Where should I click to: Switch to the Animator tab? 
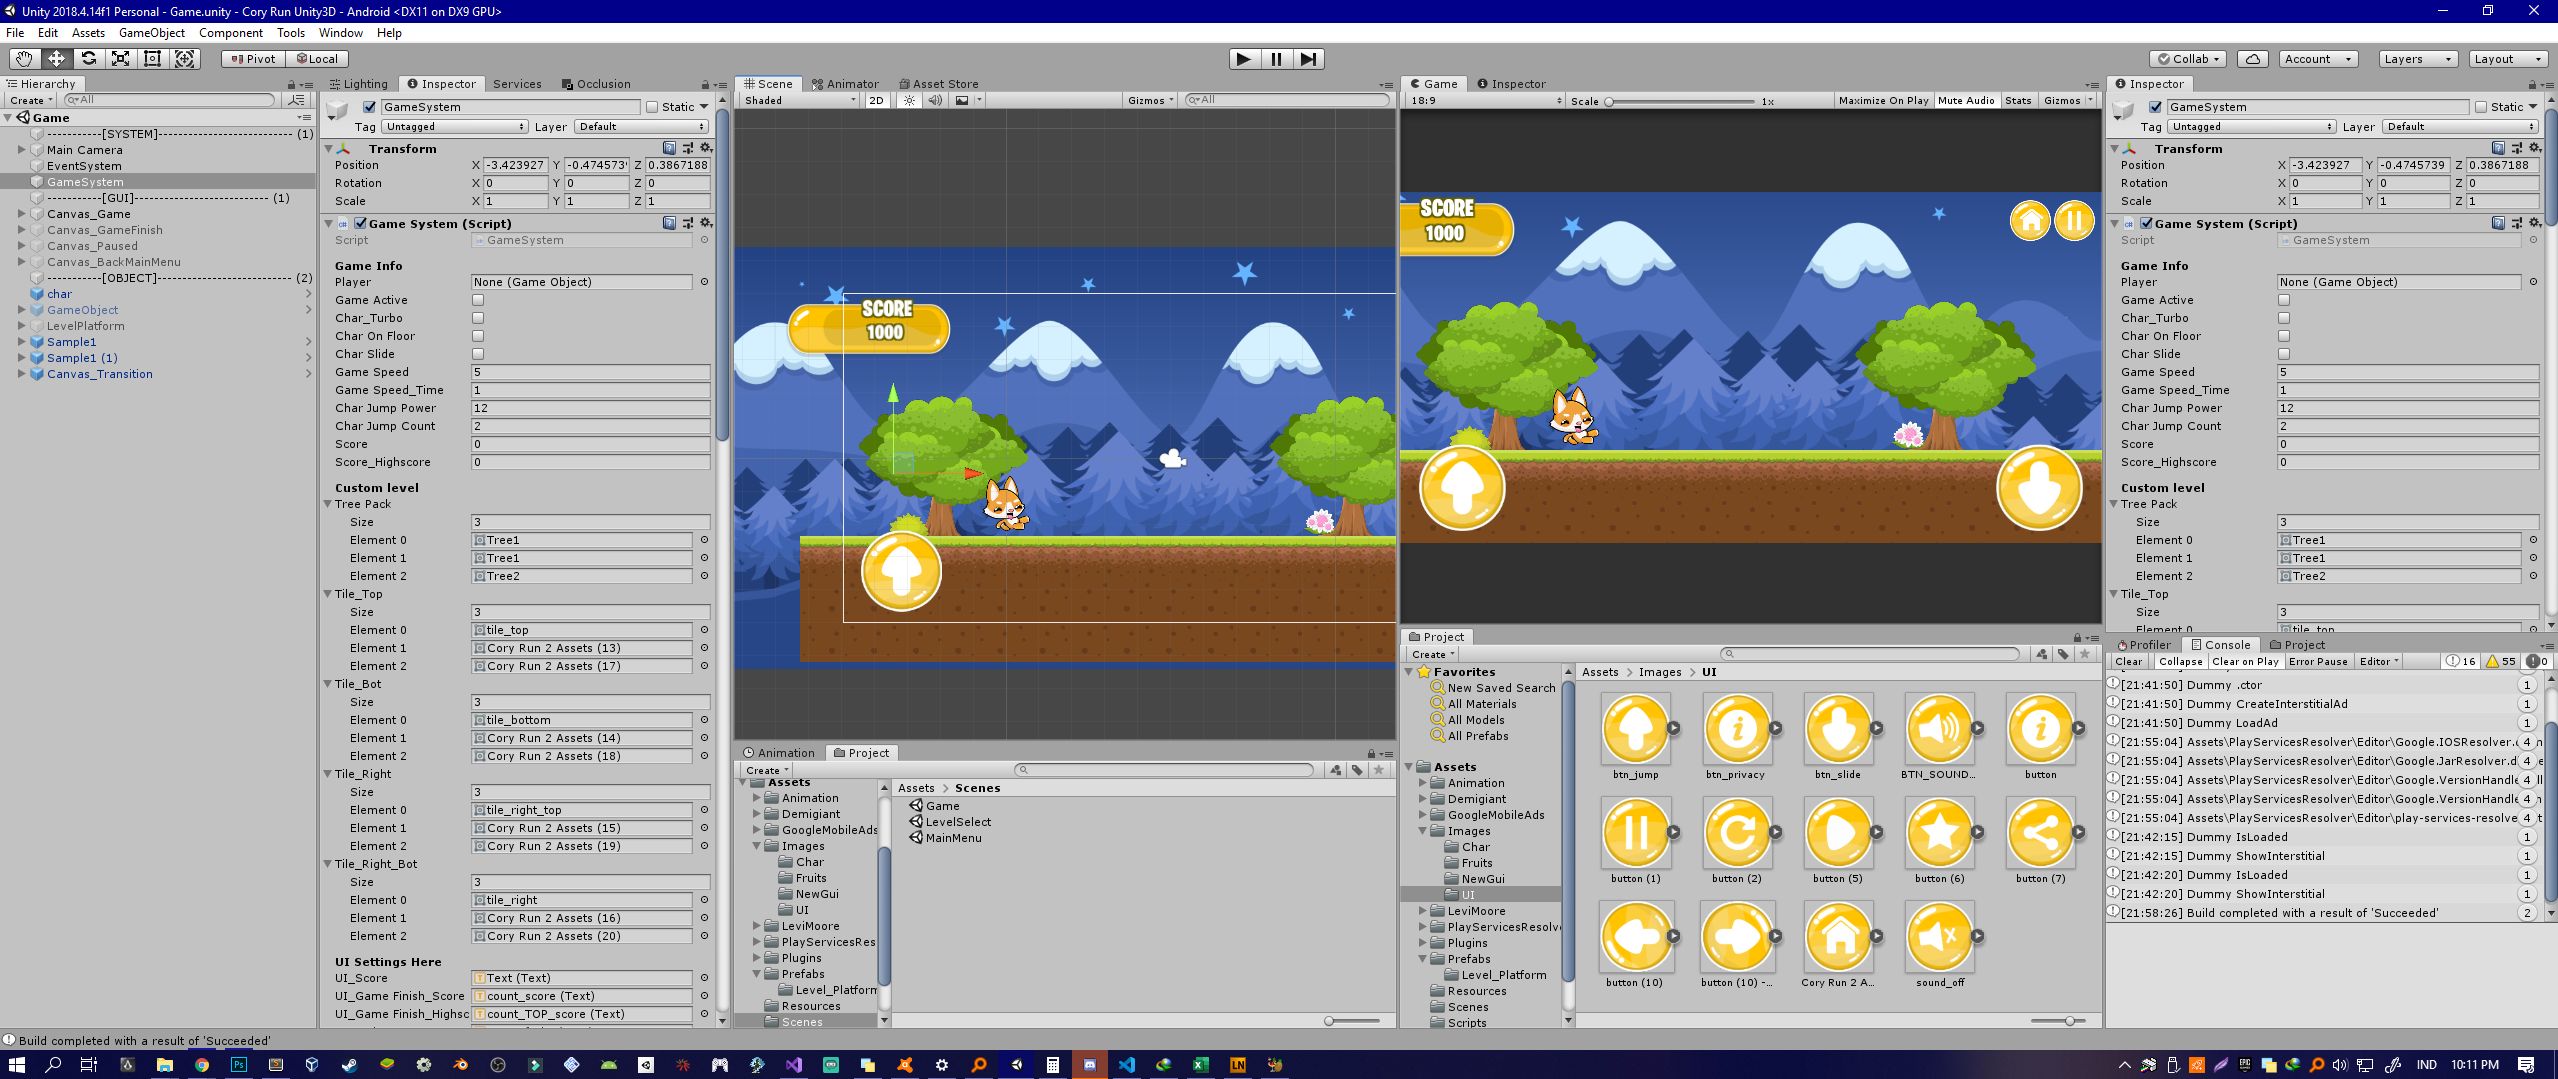tap(845, 84)
